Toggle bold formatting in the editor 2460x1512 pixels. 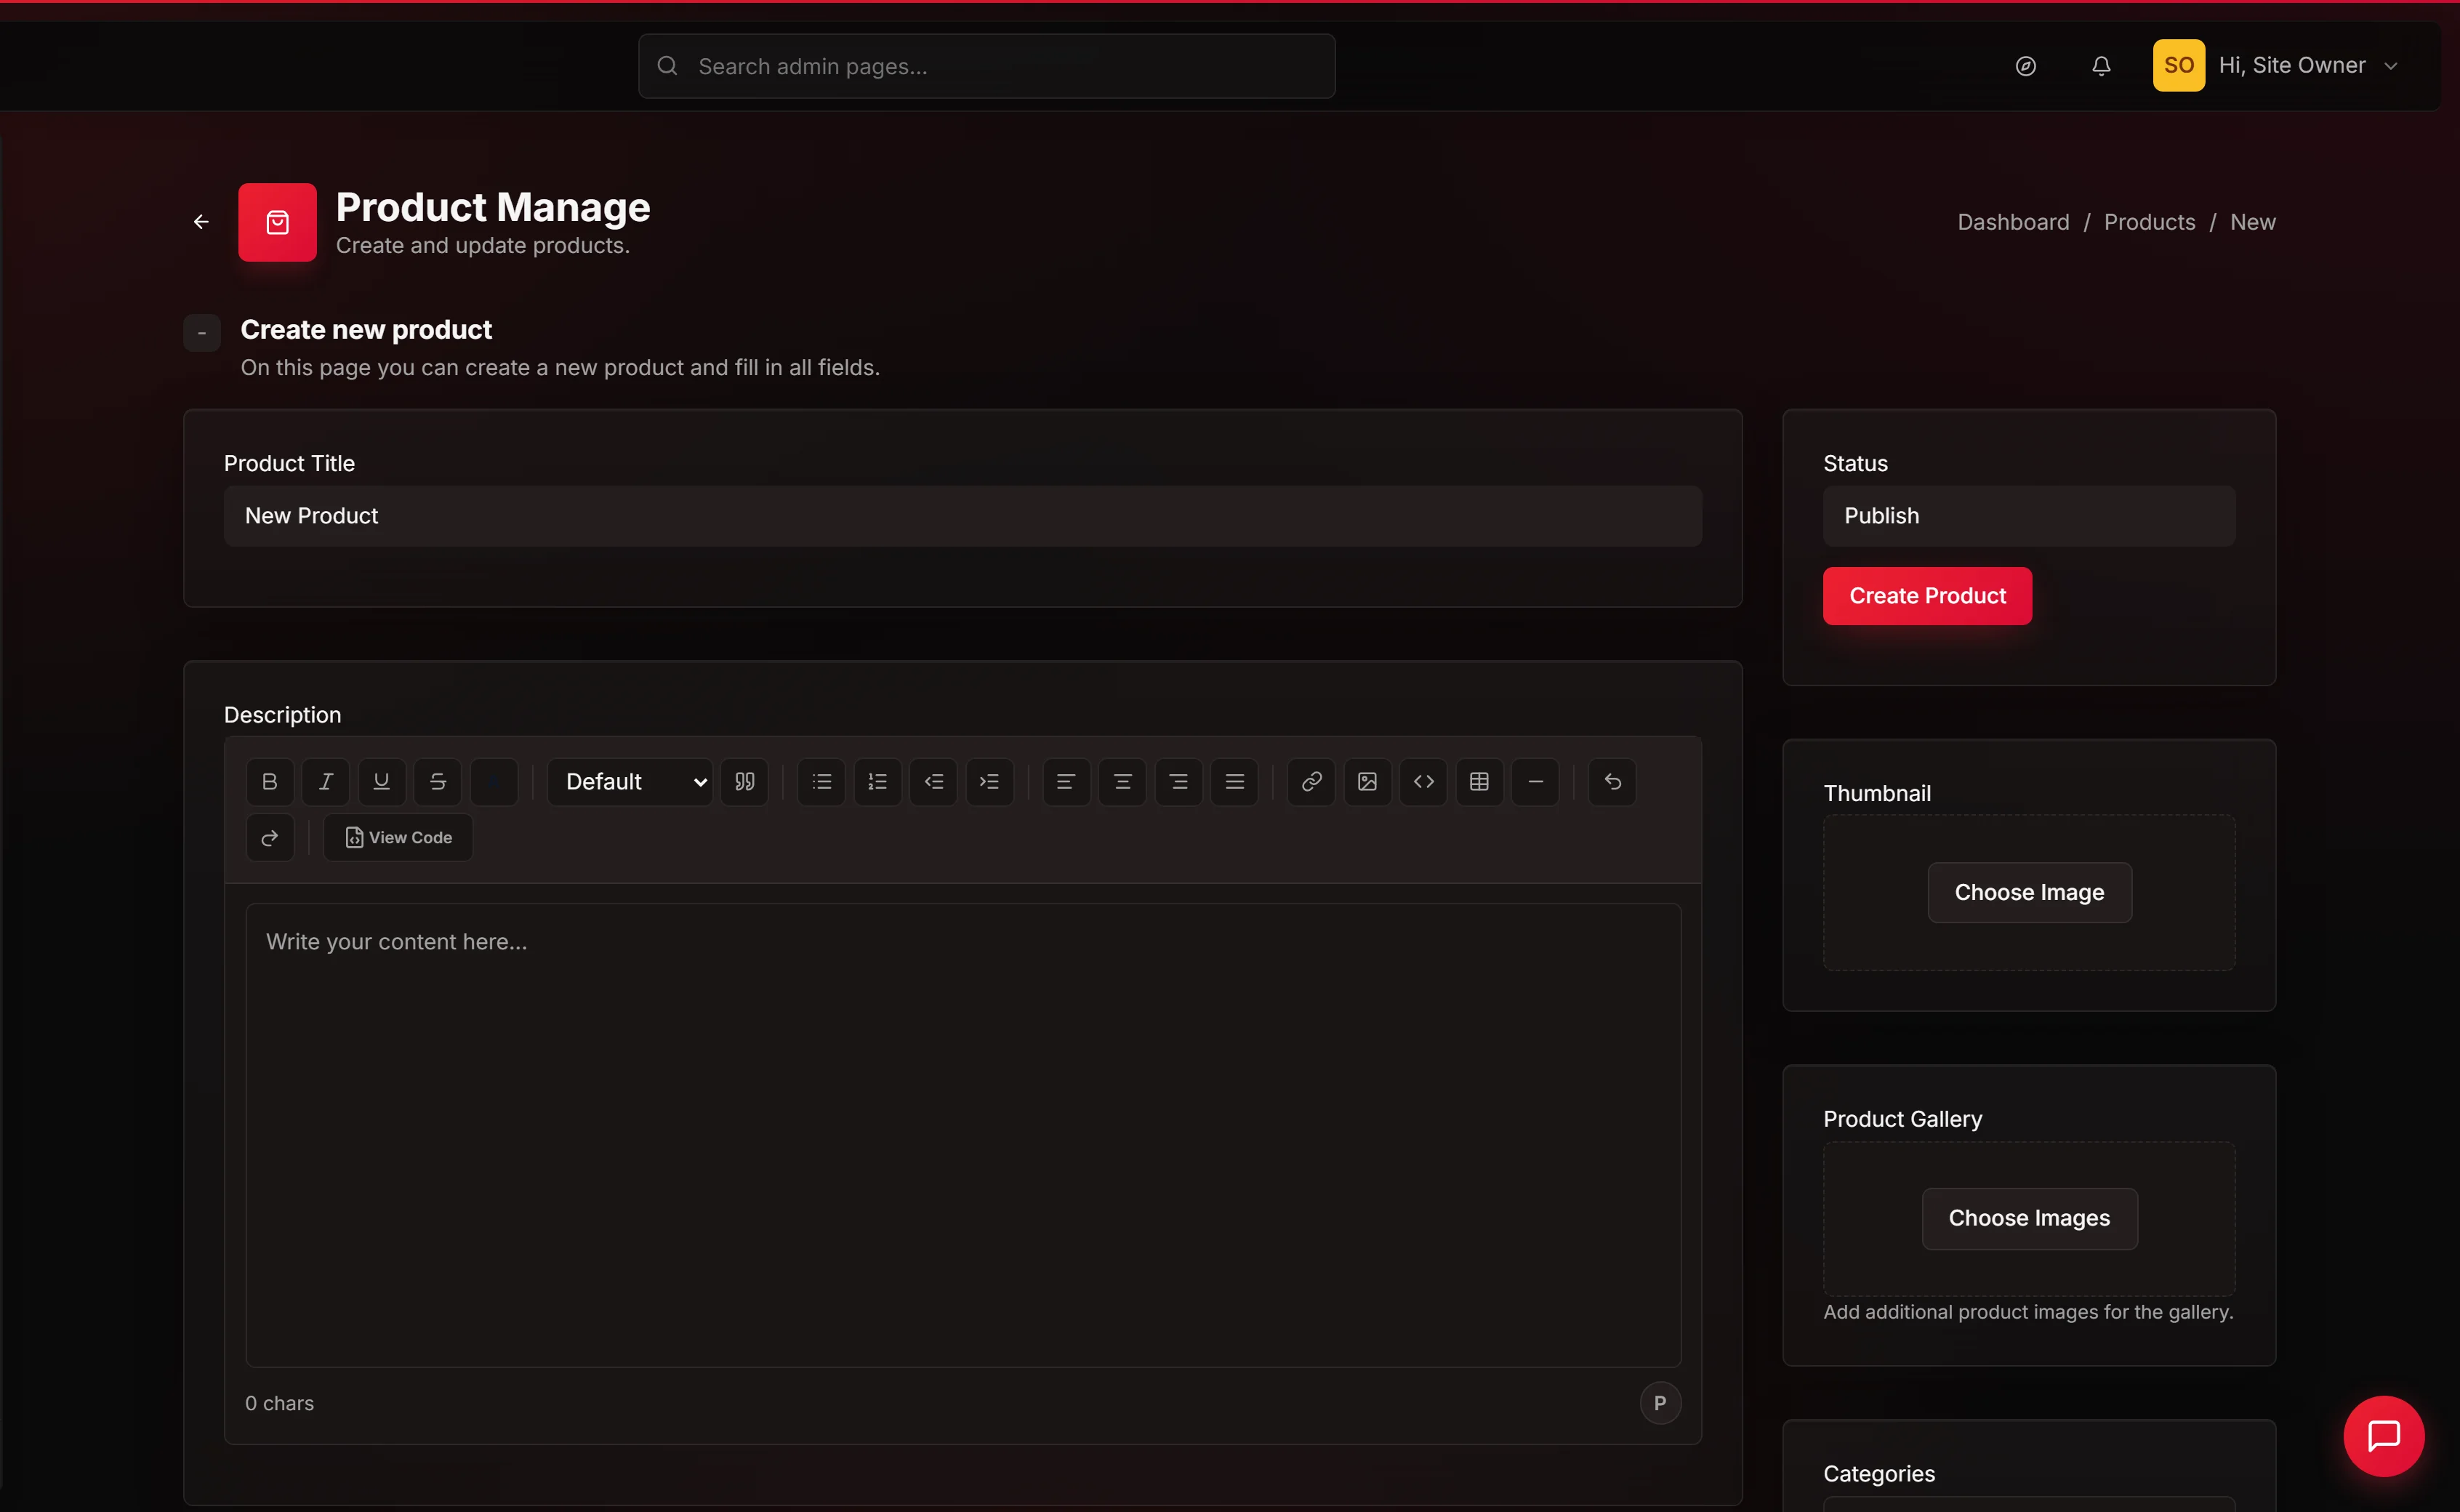click(x=270, y=782)
